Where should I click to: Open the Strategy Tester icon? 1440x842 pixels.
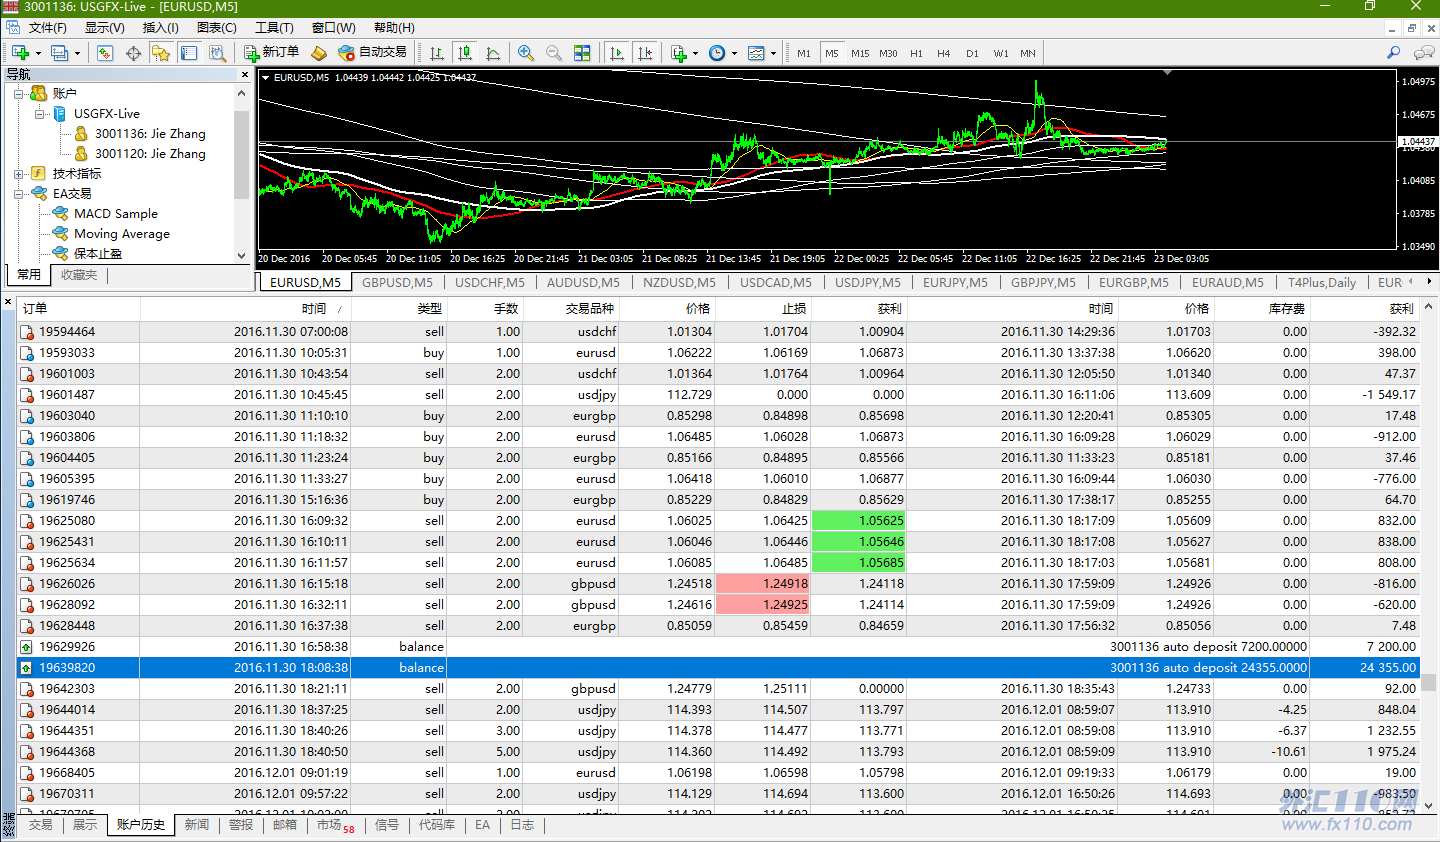pyautogui.click(x=217, y=53)
